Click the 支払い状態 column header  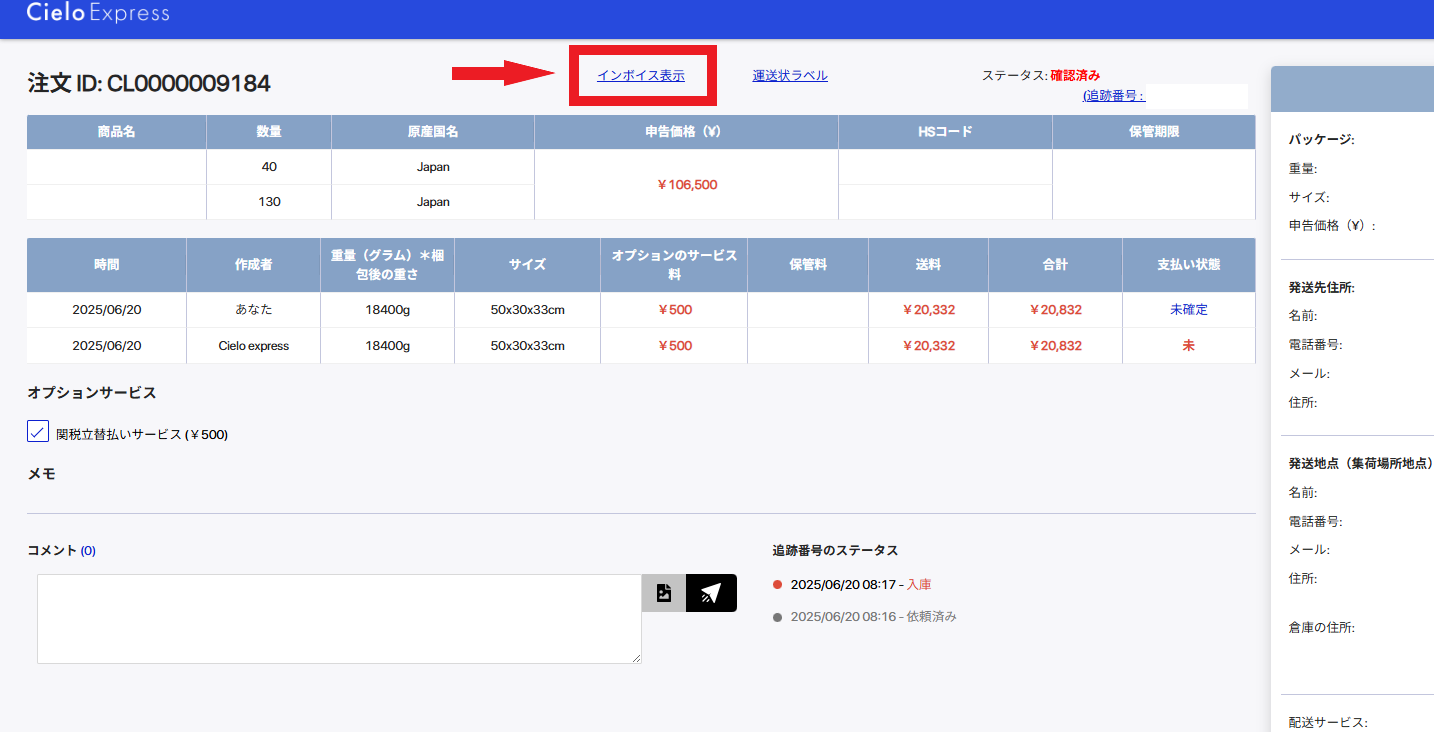pyautogui.click(x=1189, y=265)
